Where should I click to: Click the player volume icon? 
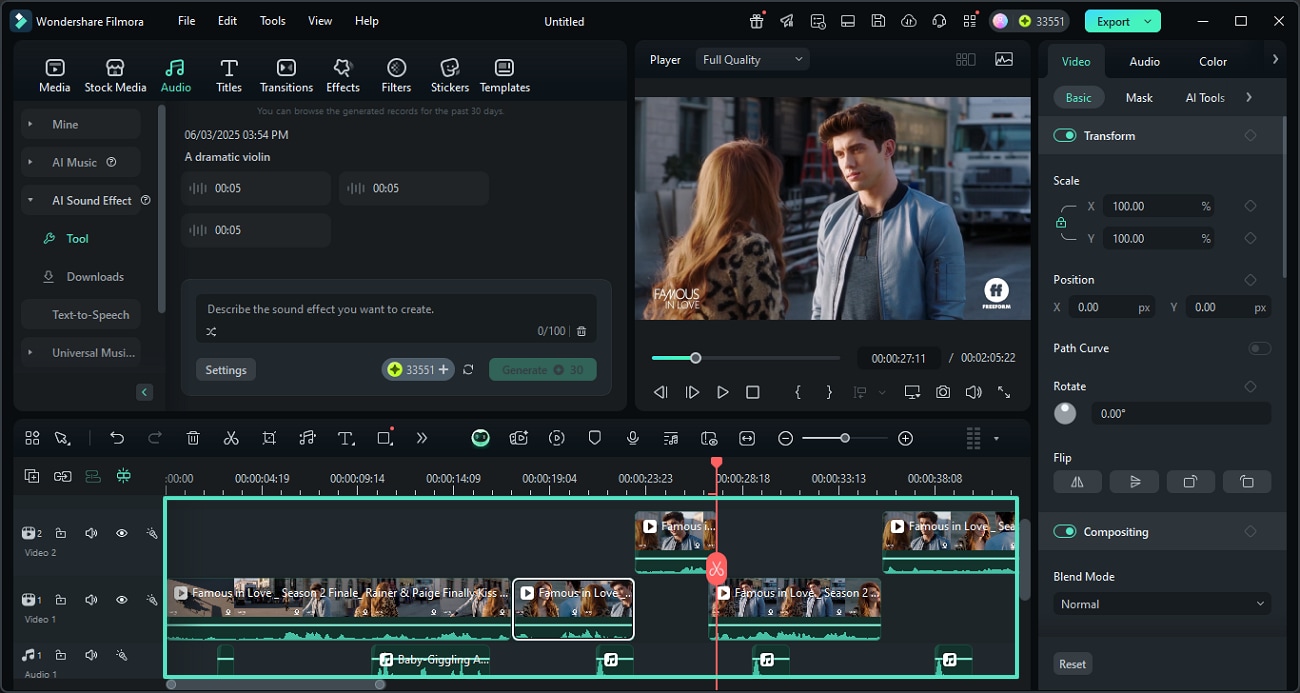coord(973,393)
